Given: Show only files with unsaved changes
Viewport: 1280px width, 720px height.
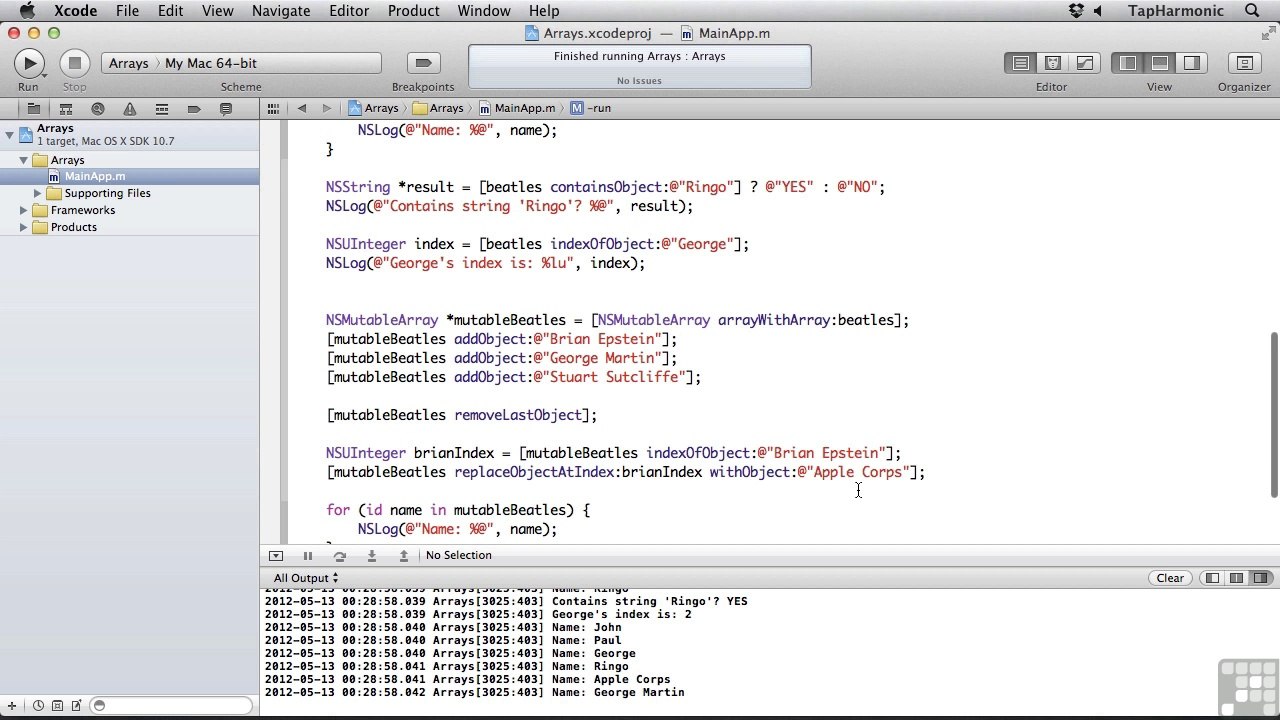Looking at the screenshot, I should [x=76, y=706].
